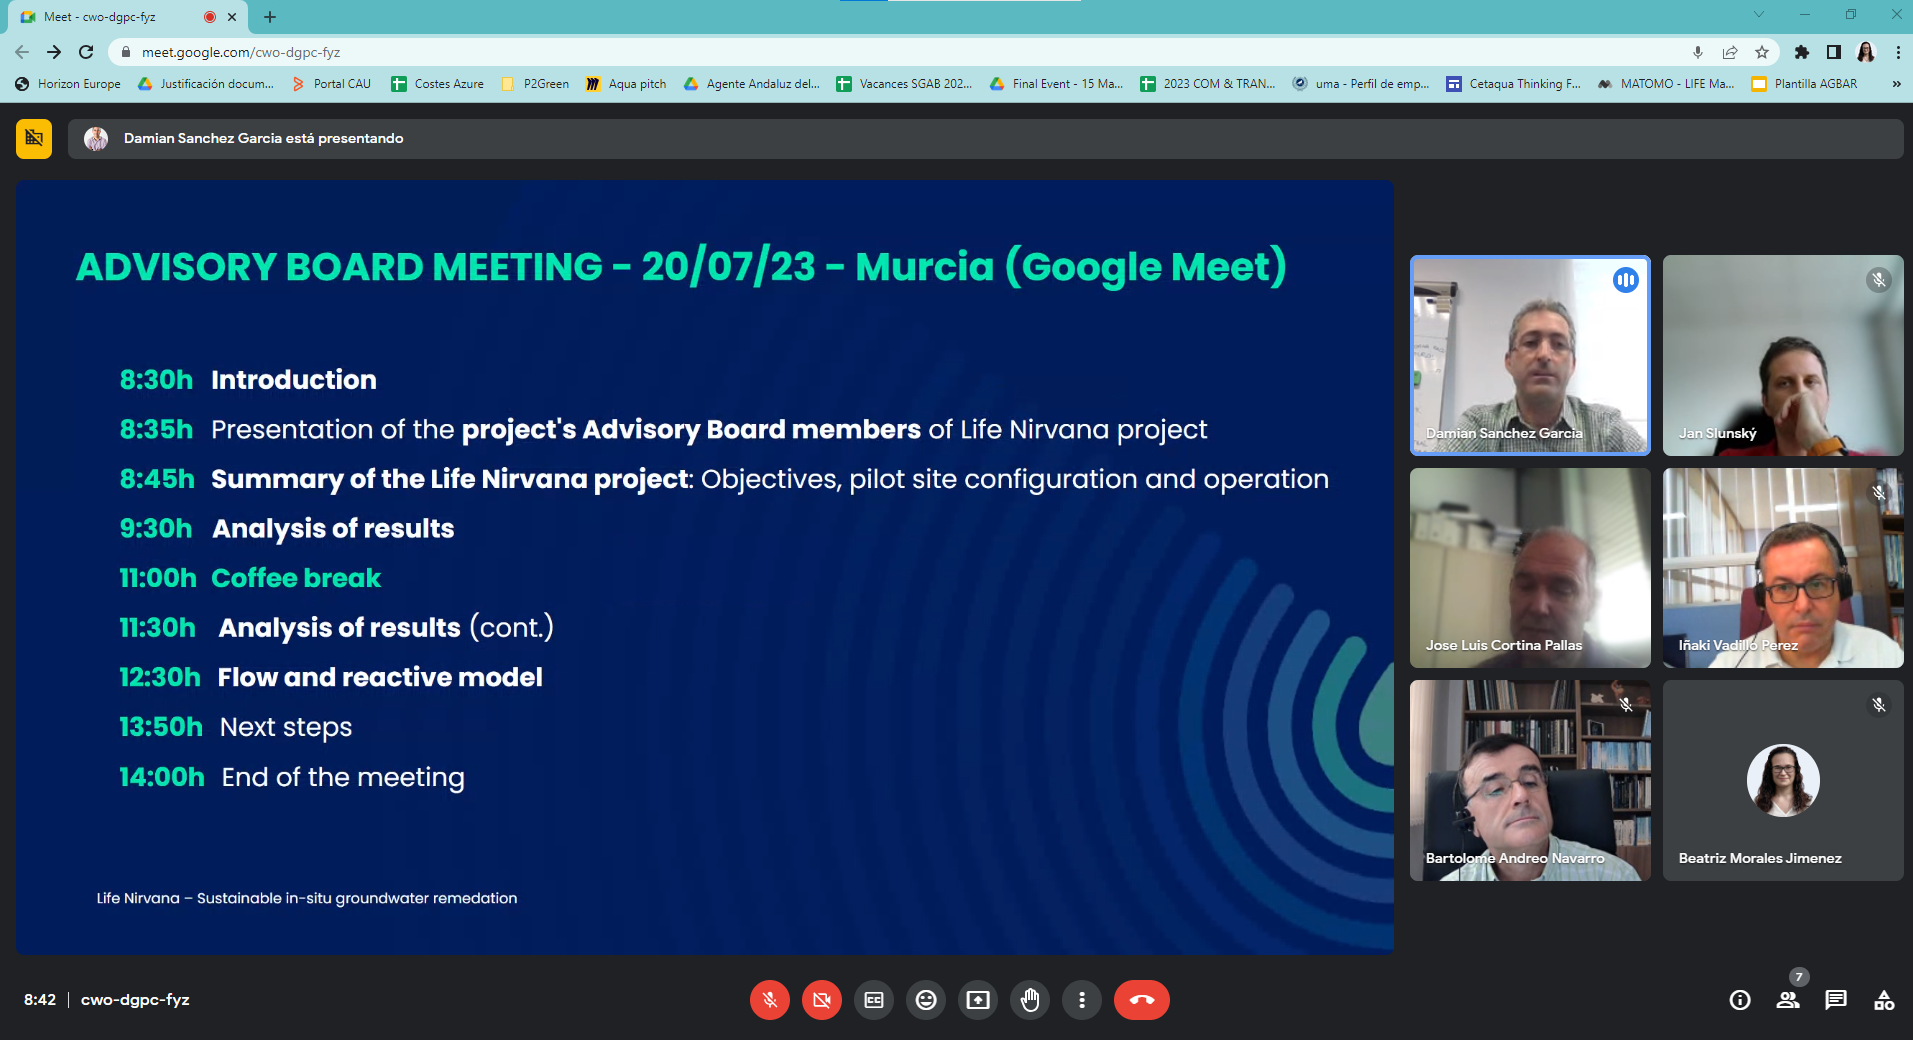The image size is (1913, 1040).
Task: Open the Horizon Europe bookmark
Action: [68, 84]
